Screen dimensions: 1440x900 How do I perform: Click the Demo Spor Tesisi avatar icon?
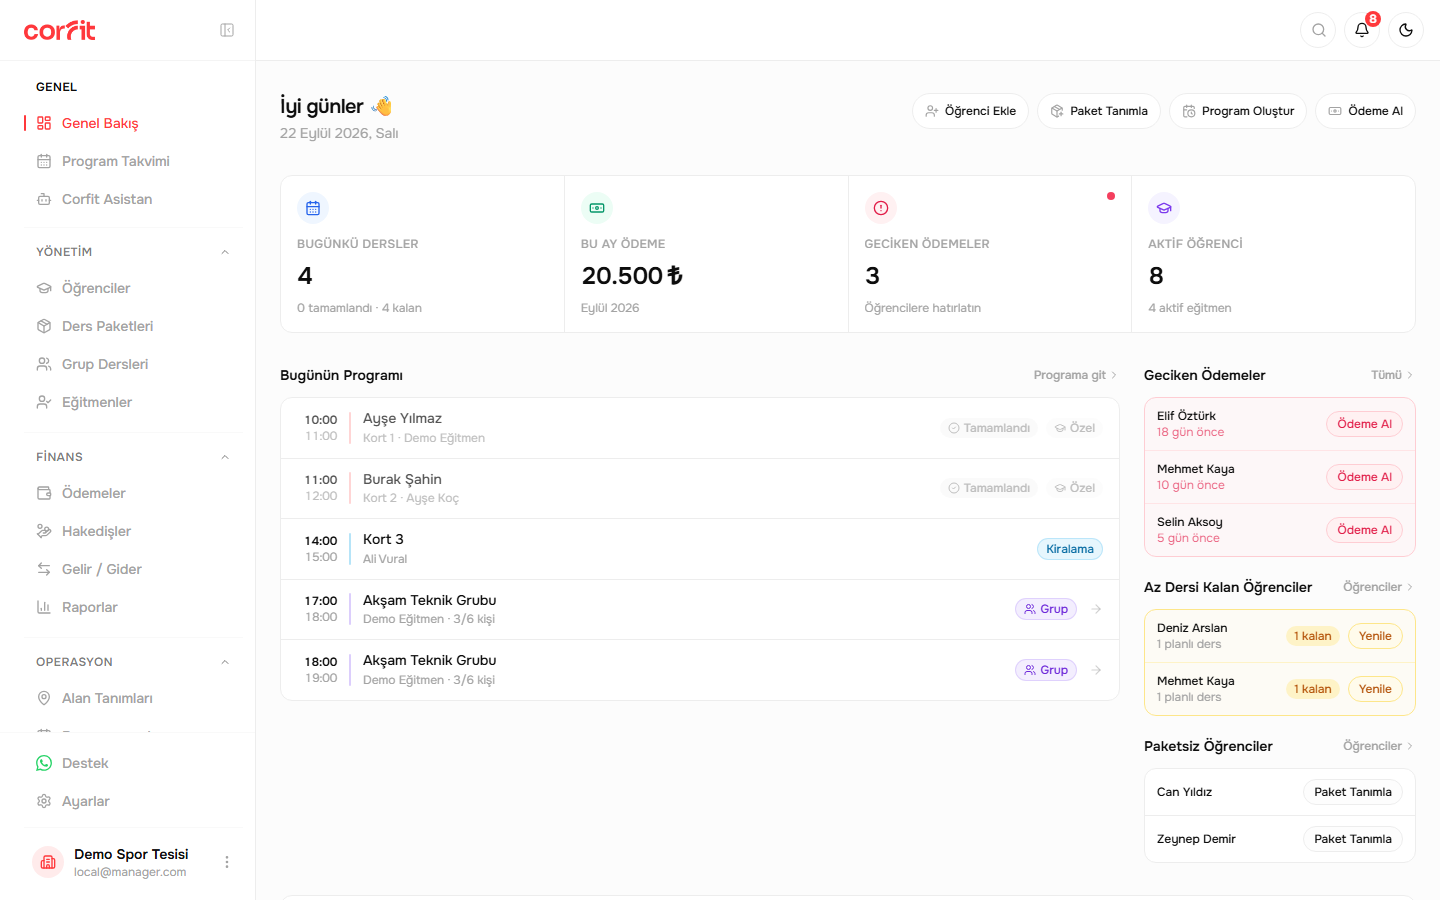[48, 862]
